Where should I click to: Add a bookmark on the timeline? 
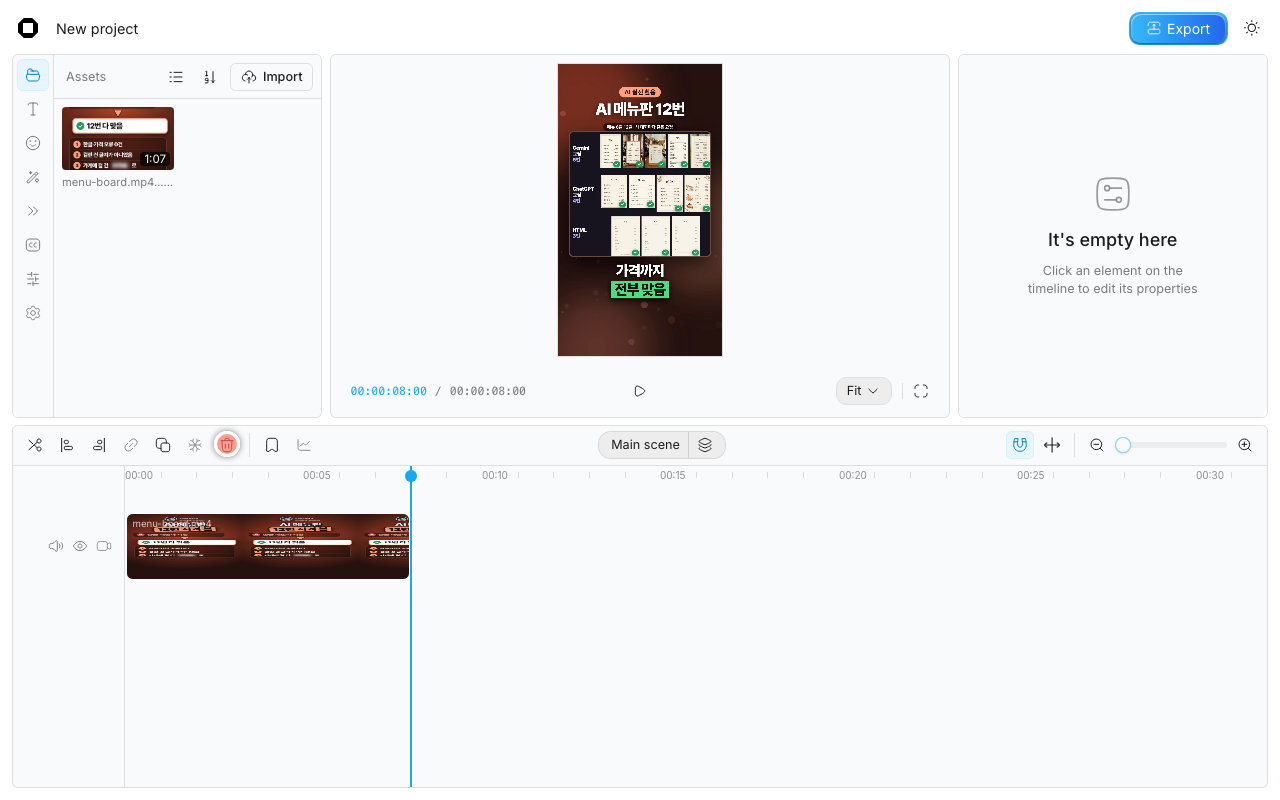tap(272, 445)
